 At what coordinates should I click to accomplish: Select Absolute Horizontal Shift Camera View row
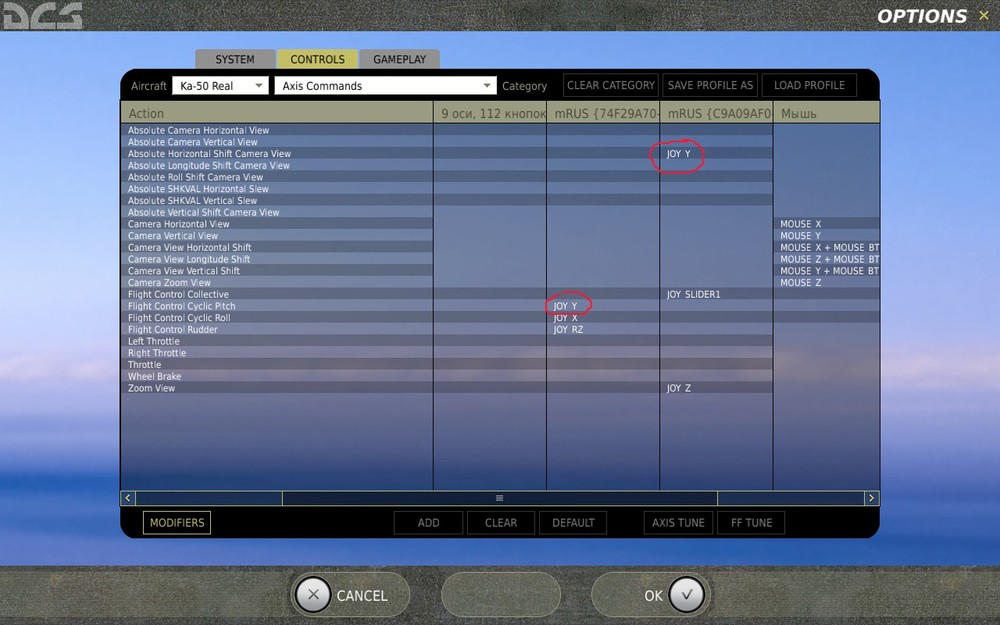coord(277,154)
